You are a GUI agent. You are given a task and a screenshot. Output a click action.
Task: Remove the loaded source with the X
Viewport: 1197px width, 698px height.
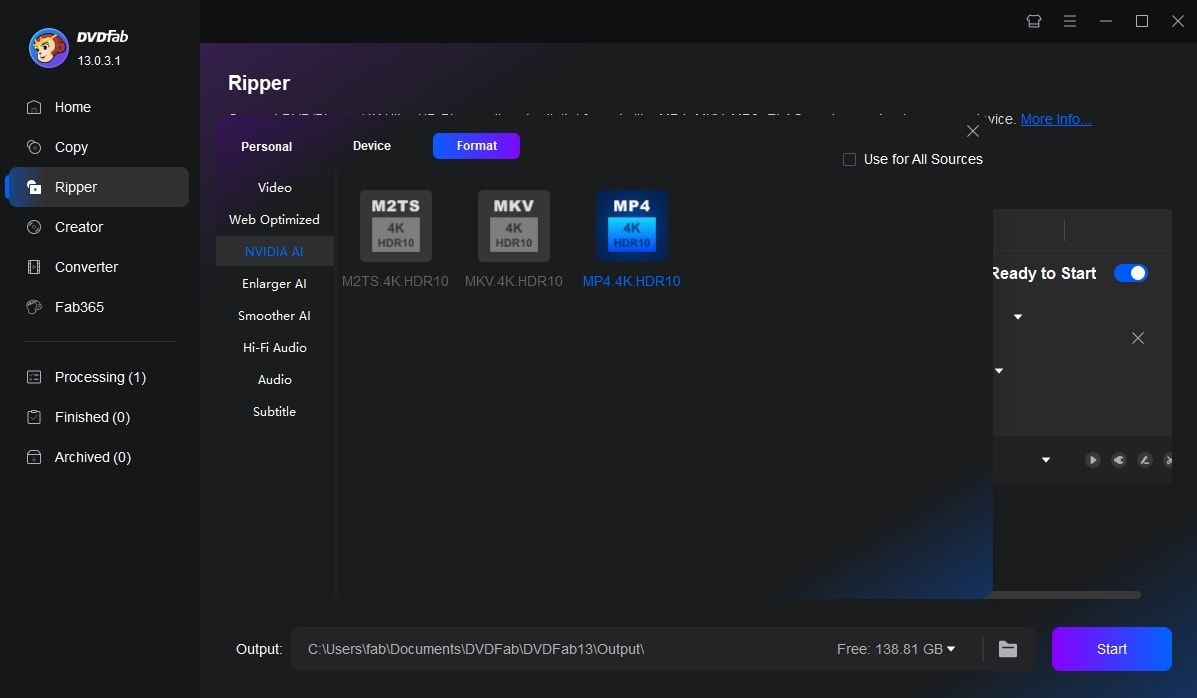[x=1137, y=338]
